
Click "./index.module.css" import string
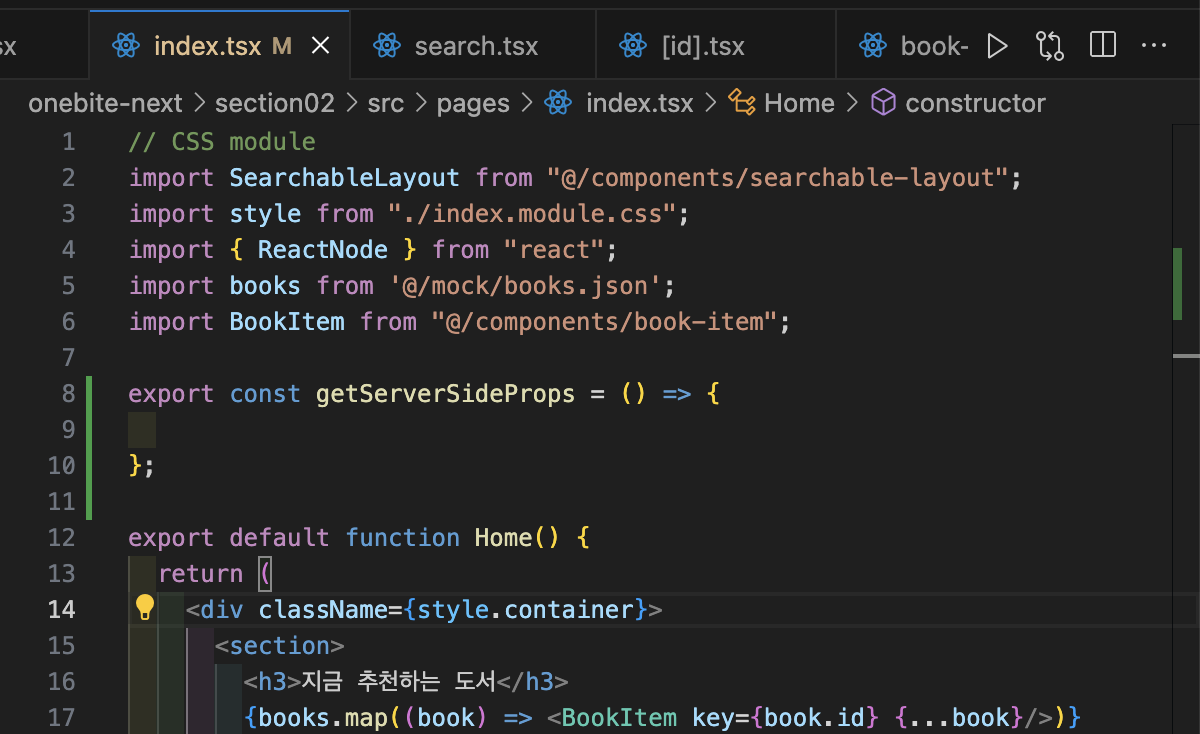[x=532, y=214]
